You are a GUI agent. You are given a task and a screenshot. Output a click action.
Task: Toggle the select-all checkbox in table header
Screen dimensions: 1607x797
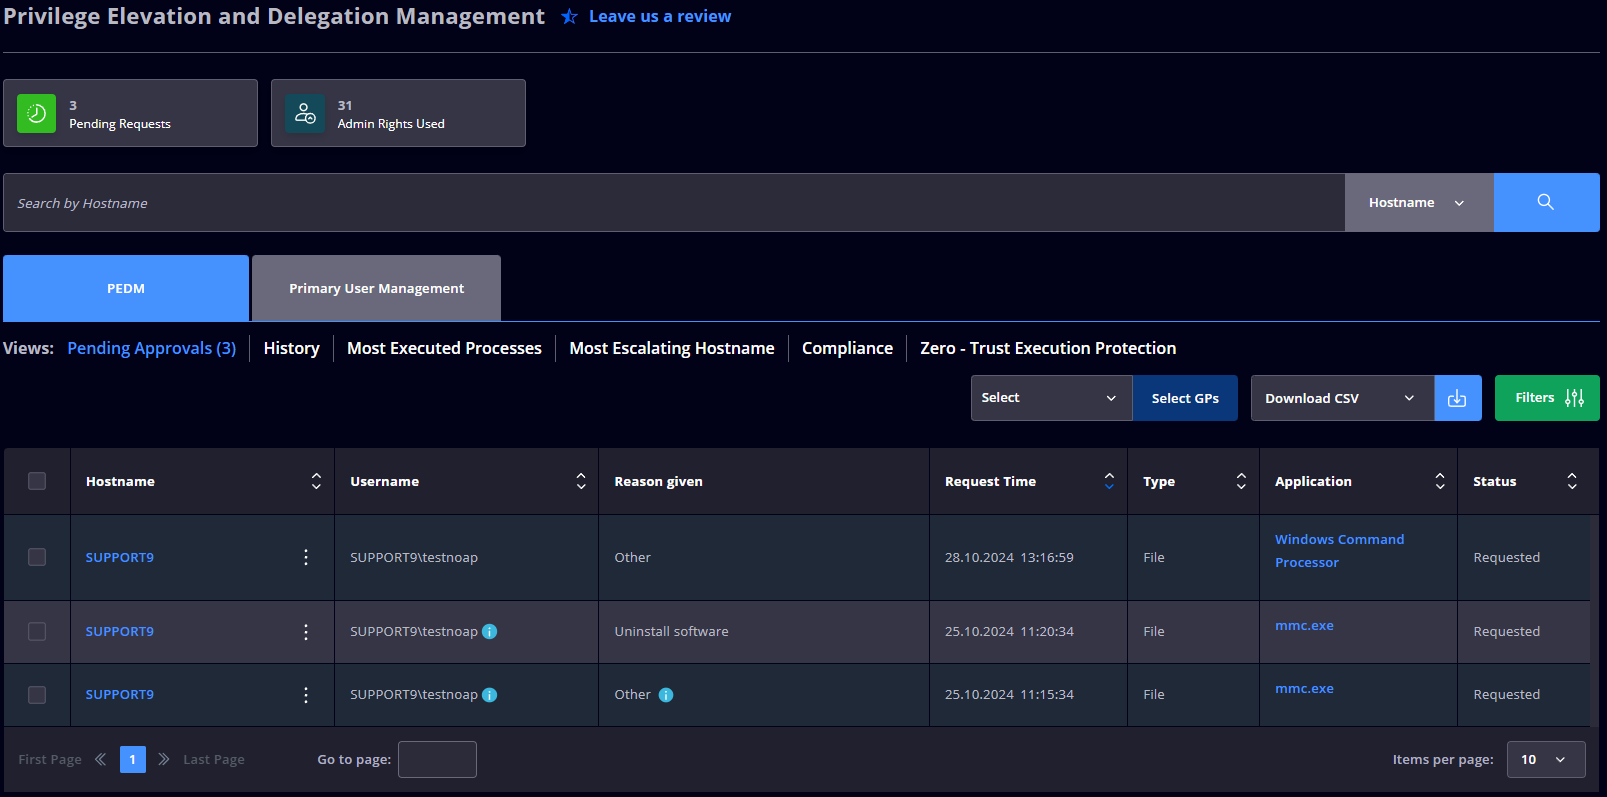(x=37, y=481)
